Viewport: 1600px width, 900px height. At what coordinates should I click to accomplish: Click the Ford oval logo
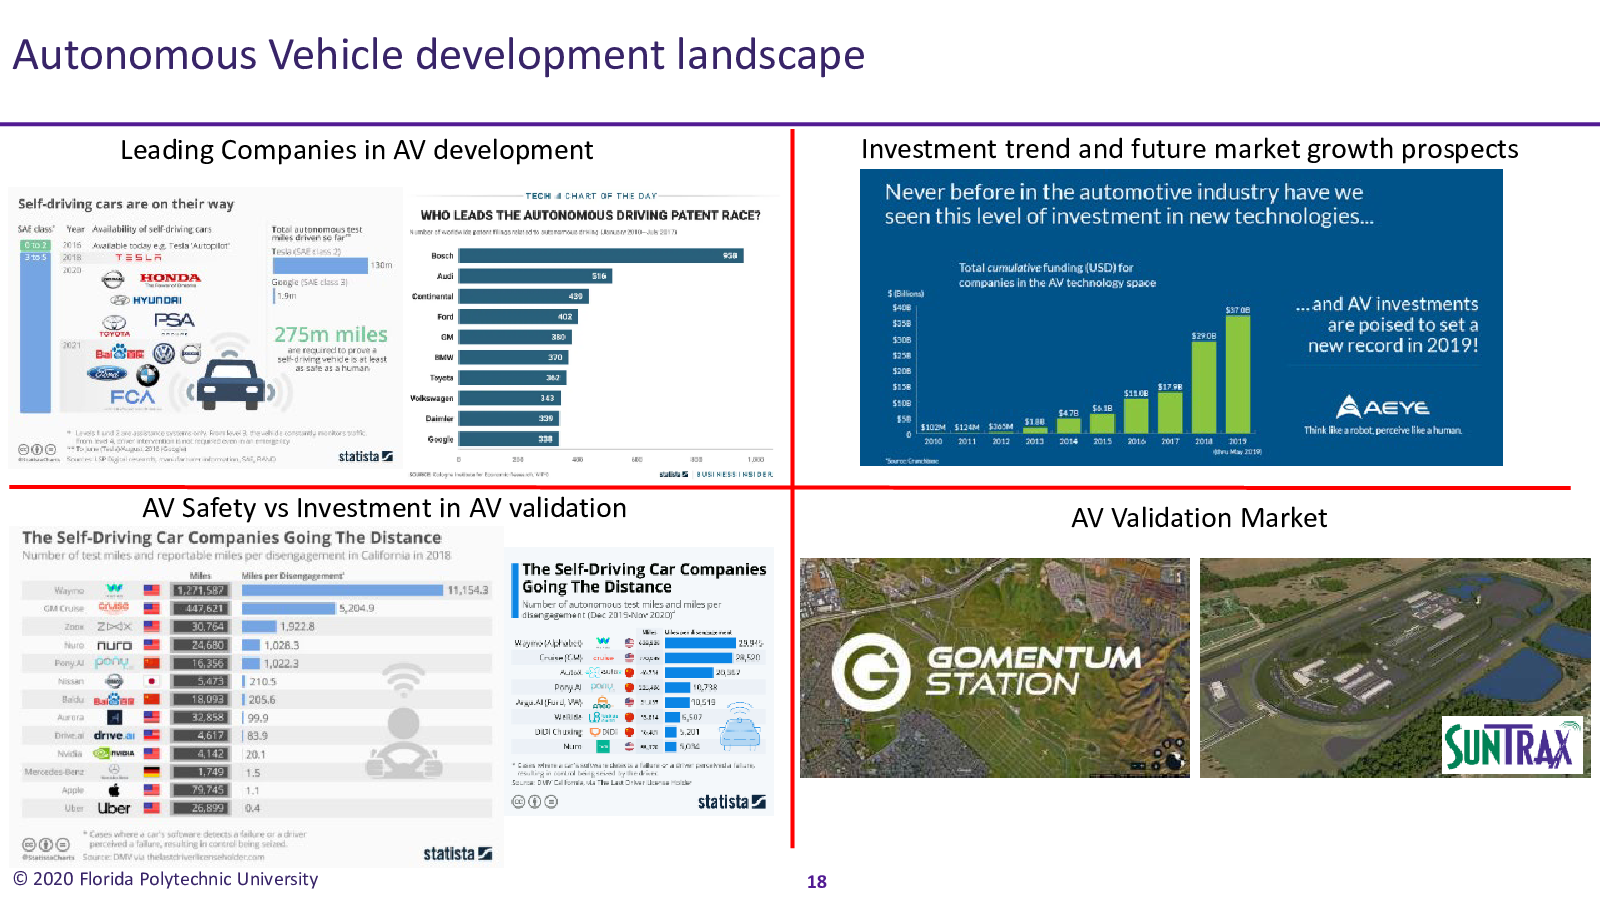[x=107, y=374]
